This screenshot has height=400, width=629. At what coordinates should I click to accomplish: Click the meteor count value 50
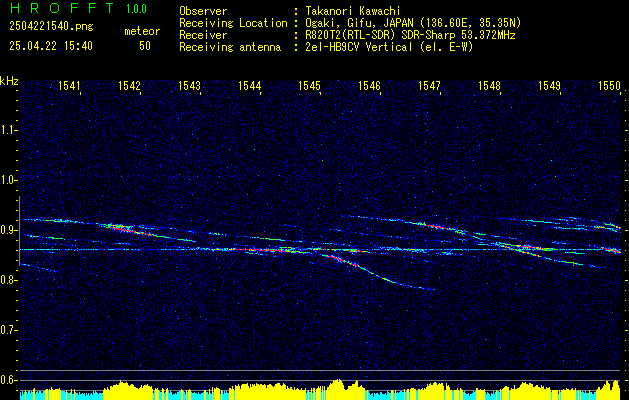click(145, 46)
